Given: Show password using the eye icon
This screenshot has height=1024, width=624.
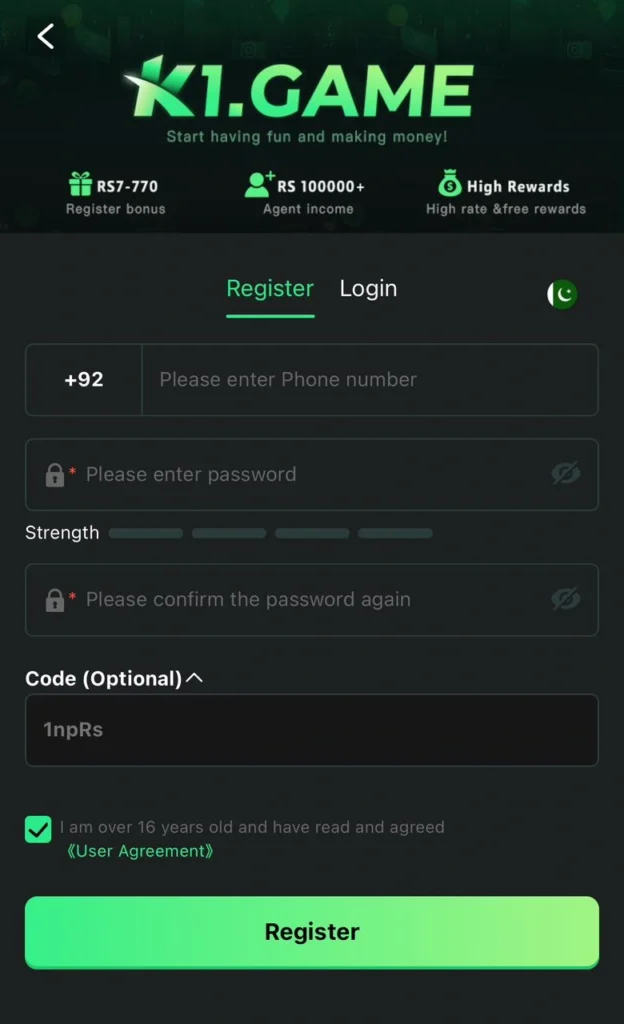Looking at the screenshot, I should coord(566,474).
